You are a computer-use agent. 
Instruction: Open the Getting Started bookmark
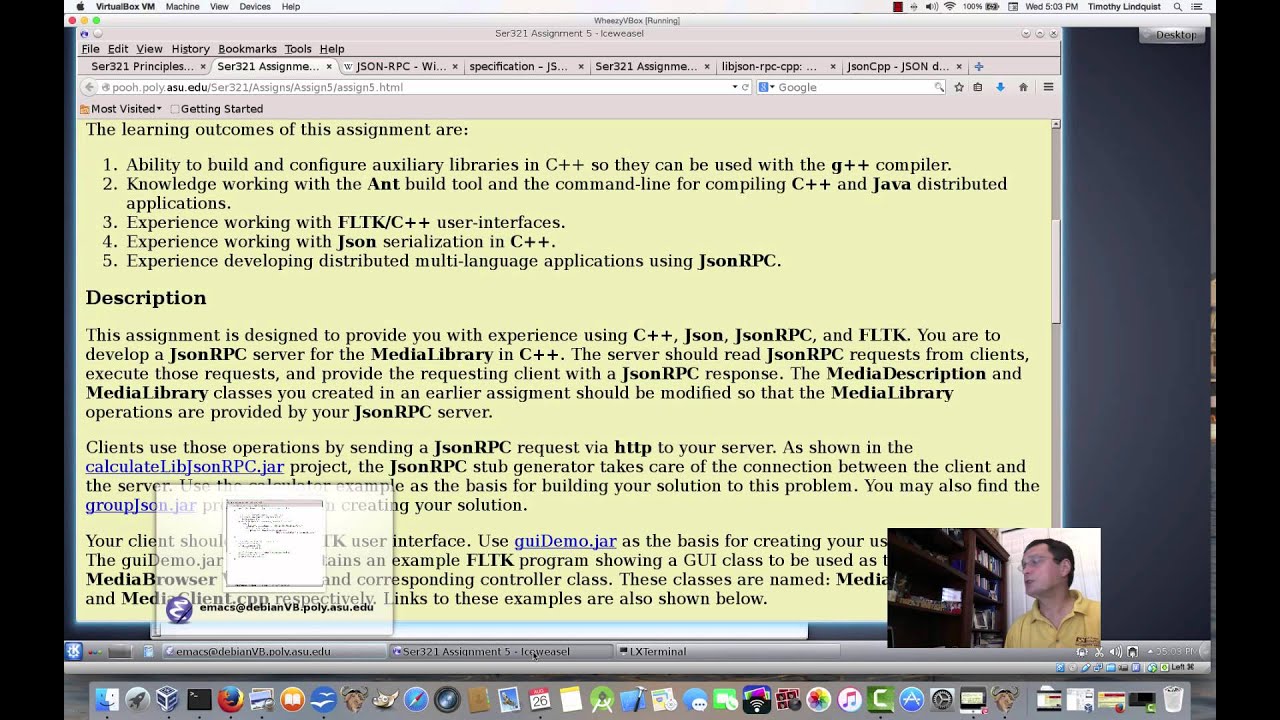point(217,108)
